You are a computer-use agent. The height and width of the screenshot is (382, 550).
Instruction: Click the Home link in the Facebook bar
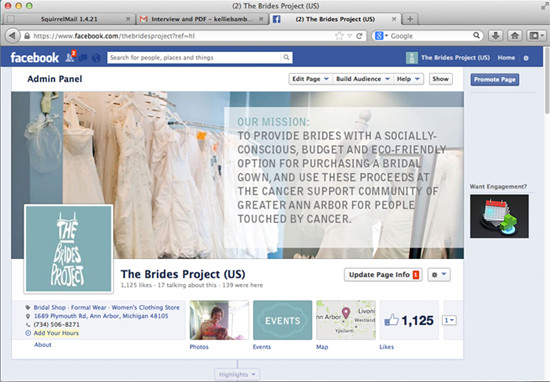pyautogui.click(x=506, y=58)
